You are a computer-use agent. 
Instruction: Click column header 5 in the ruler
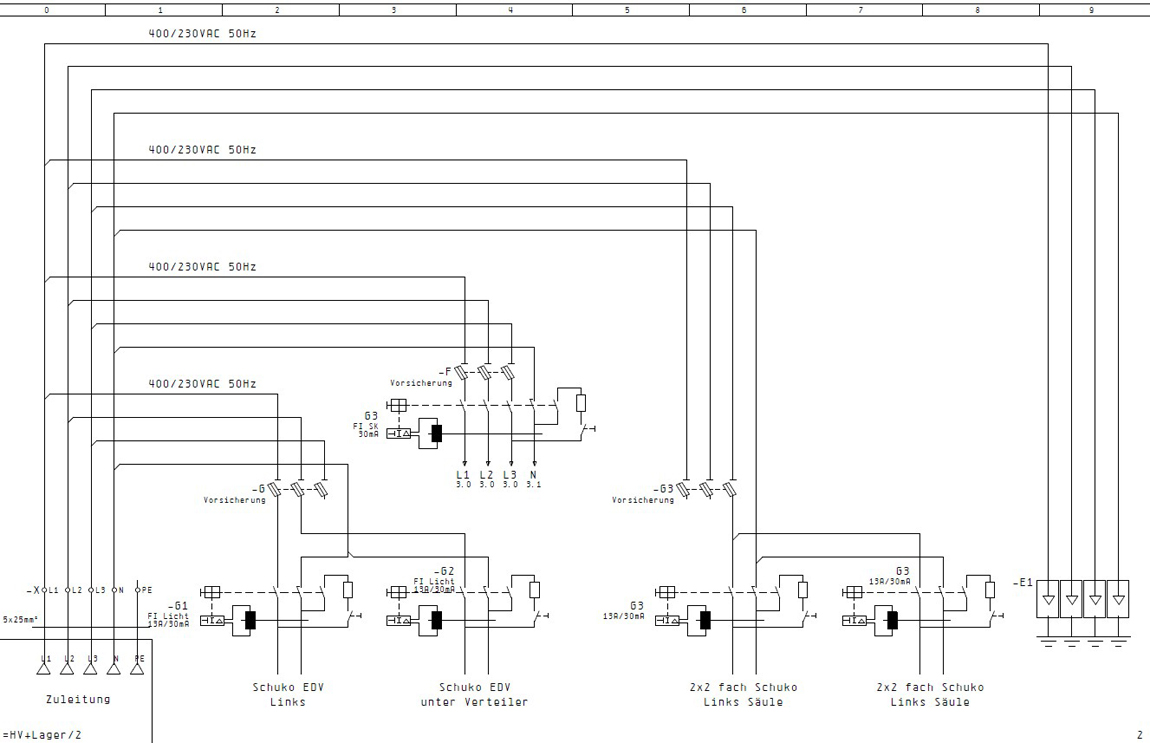tap(627, 10)
